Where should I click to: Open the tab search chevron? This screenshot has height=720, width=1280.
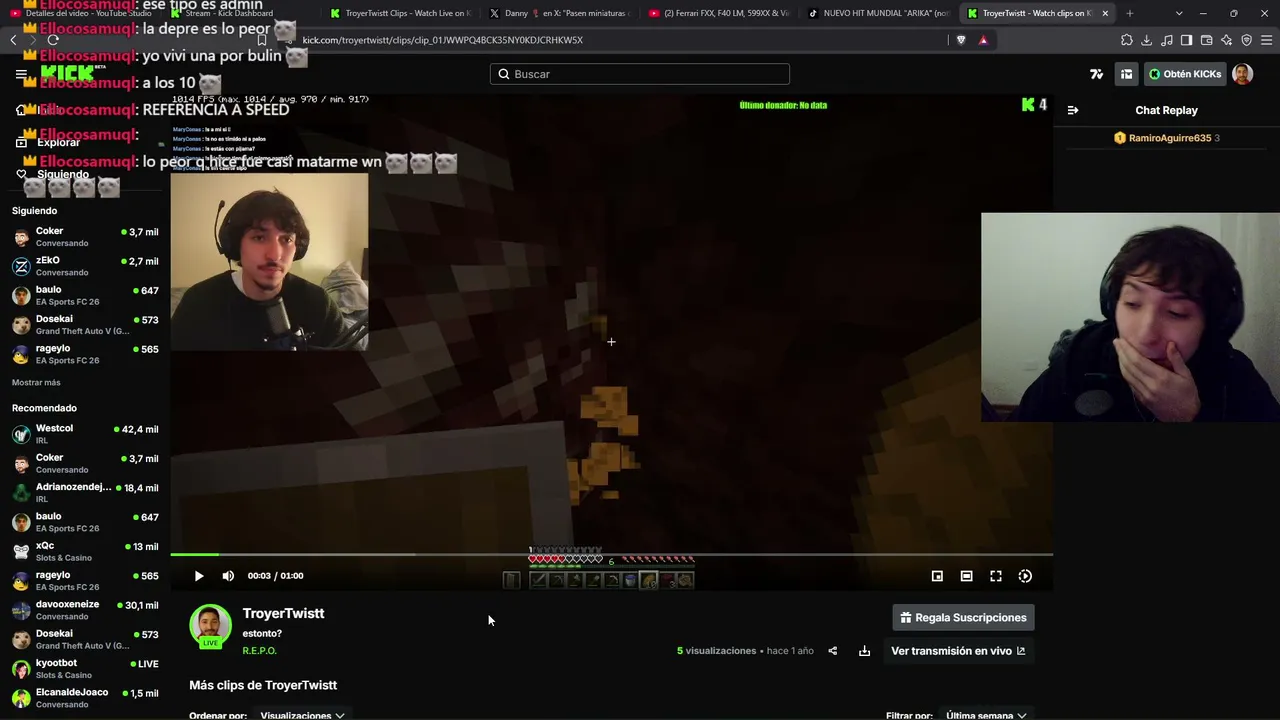tap(1179, 13)
